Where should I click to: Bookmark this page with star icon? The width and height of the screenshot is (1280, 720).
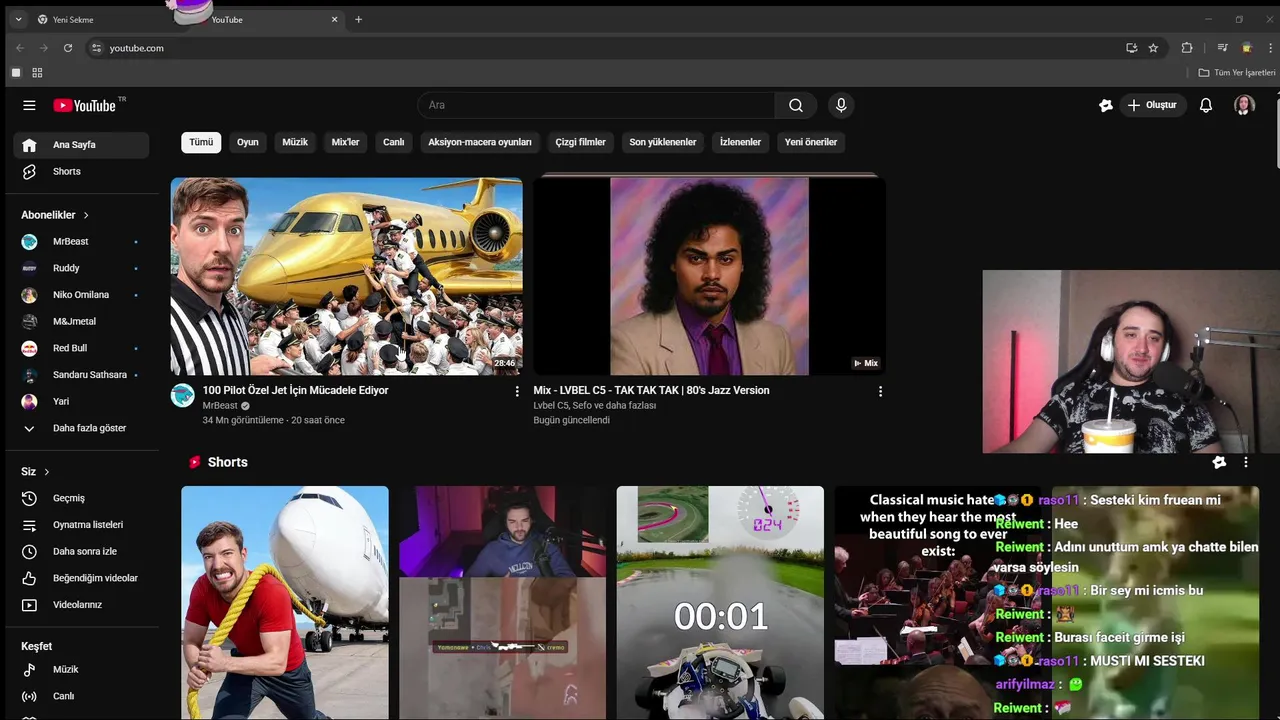point(1153,48)
